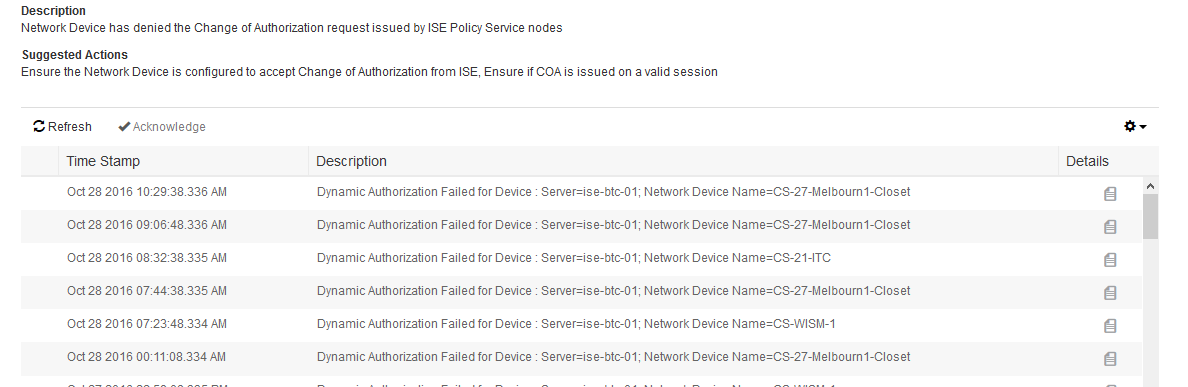
Task: Open details for the 07:44:38 AM entry
Action: click(x=1110, y=292)
